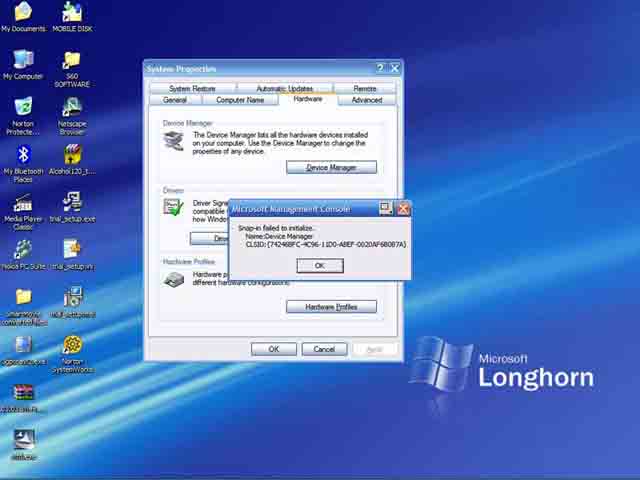Close the System Properties window
The width and height of the screenshot is (640, 480).
(395, 68)
